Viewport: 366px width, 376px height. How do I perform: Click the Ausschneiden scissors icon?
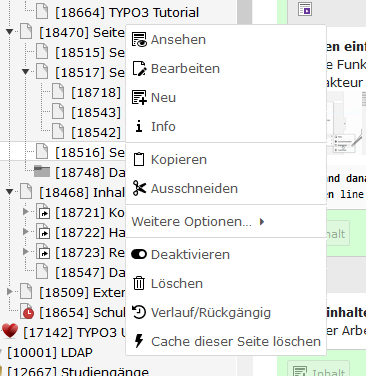[x=139, y=188]
